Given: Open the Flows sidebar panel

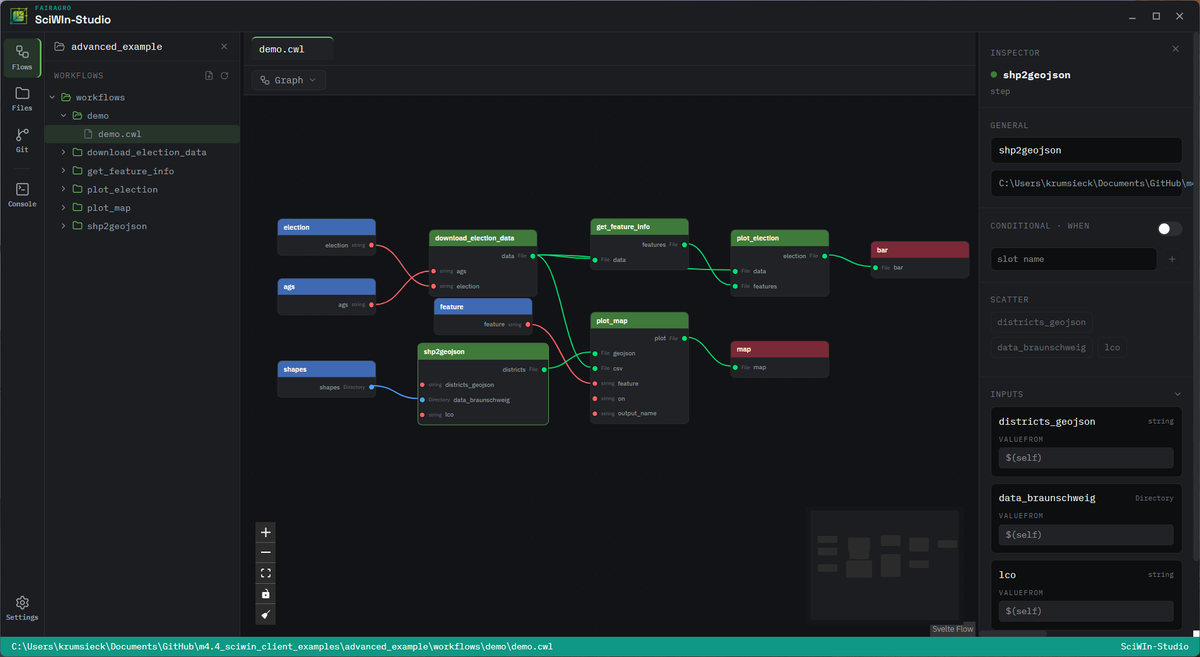Looking at the screenshot, I should pos(22,57).
